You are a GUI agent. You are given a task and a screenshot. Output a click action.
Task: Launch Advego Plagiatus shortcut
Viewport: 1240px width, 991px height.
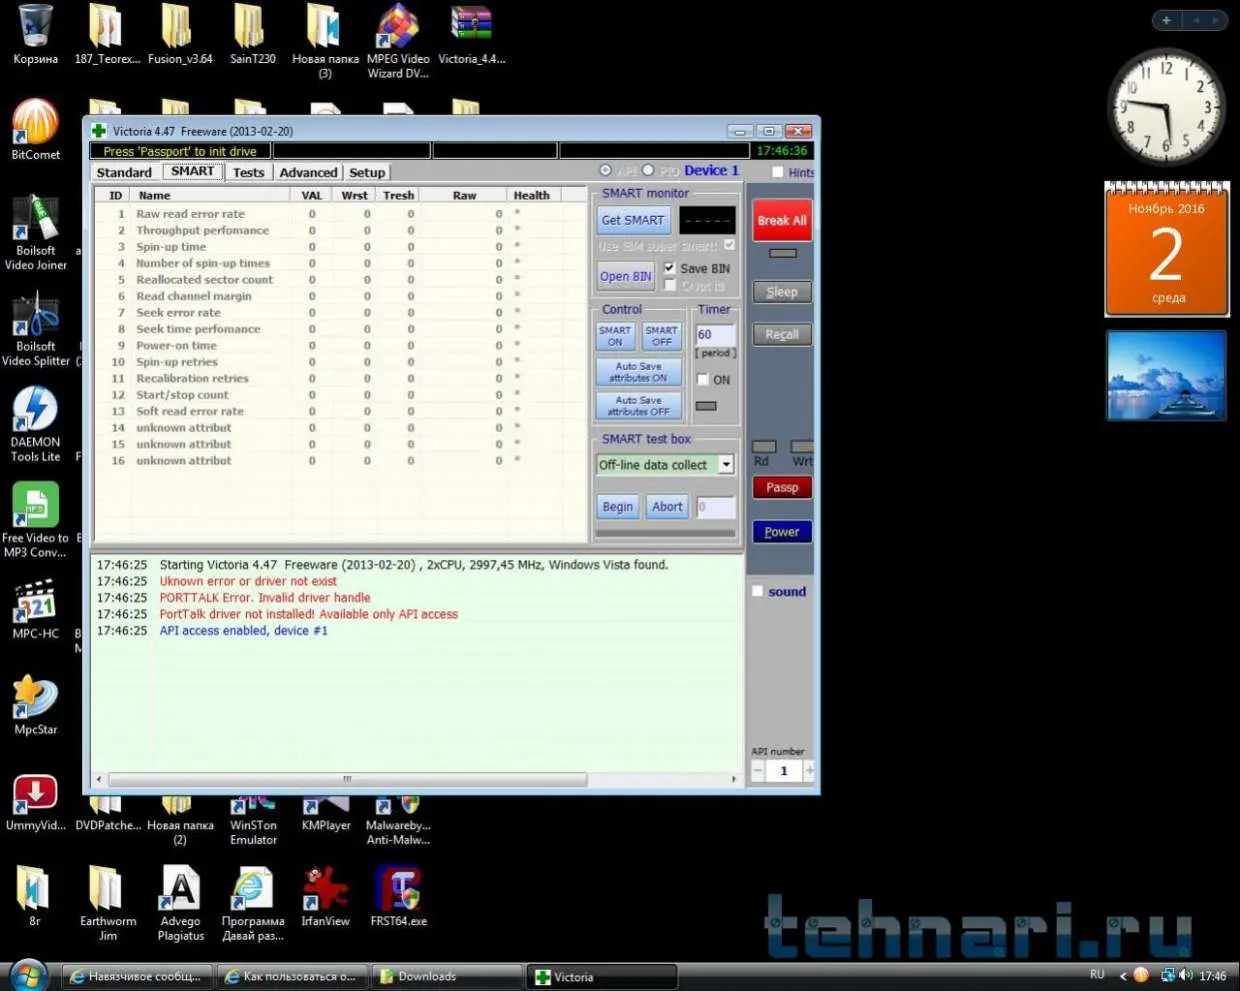(181, 902)
